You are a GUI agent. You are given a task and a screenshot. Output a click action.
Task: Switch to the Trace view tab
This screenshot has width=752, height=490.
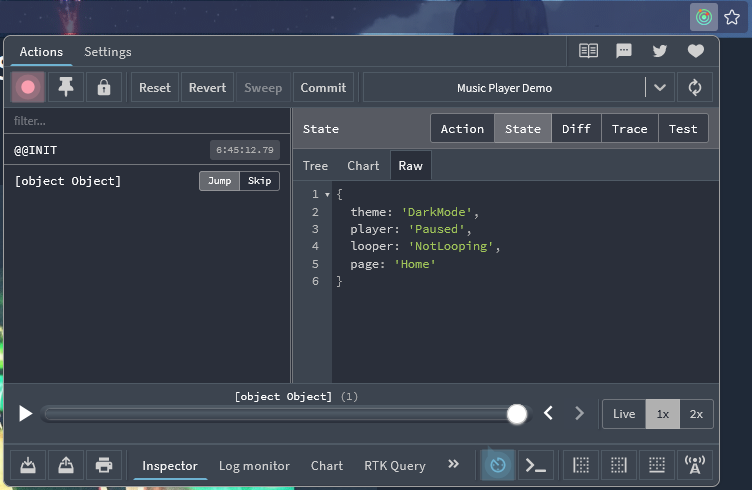tap(630, 128)
